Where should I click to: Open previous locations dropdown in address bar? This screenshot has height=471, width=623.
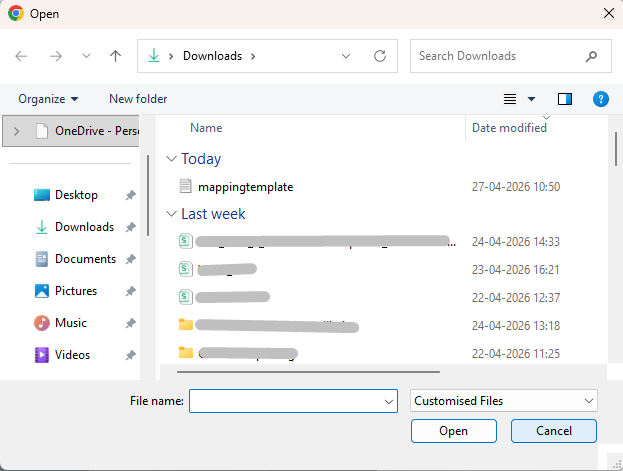click(x=346, y=56)
